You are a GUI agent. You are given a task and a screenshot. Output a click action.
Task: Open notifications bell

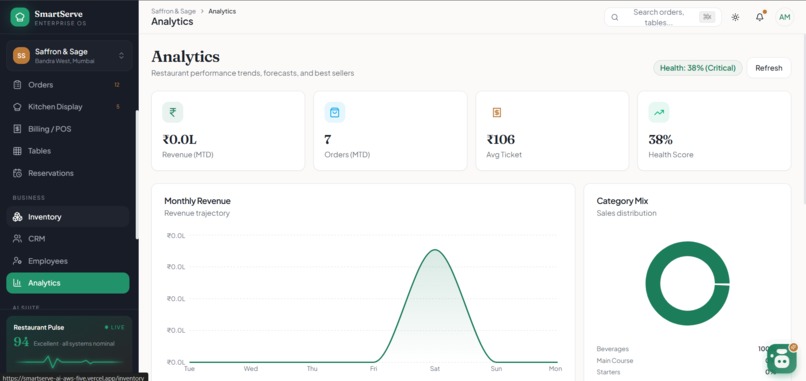(760, 17)
